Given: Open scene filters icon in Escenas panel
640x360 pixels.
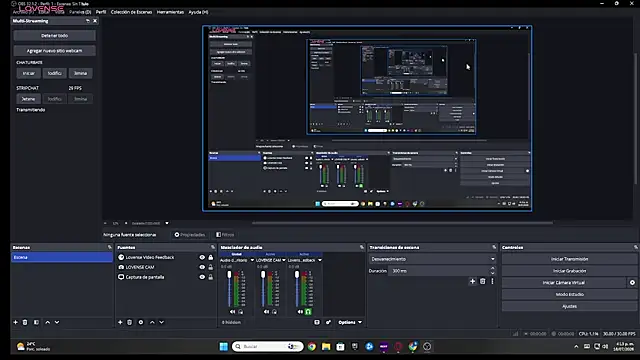Looking at the screenshot, I should click(36, 322).
